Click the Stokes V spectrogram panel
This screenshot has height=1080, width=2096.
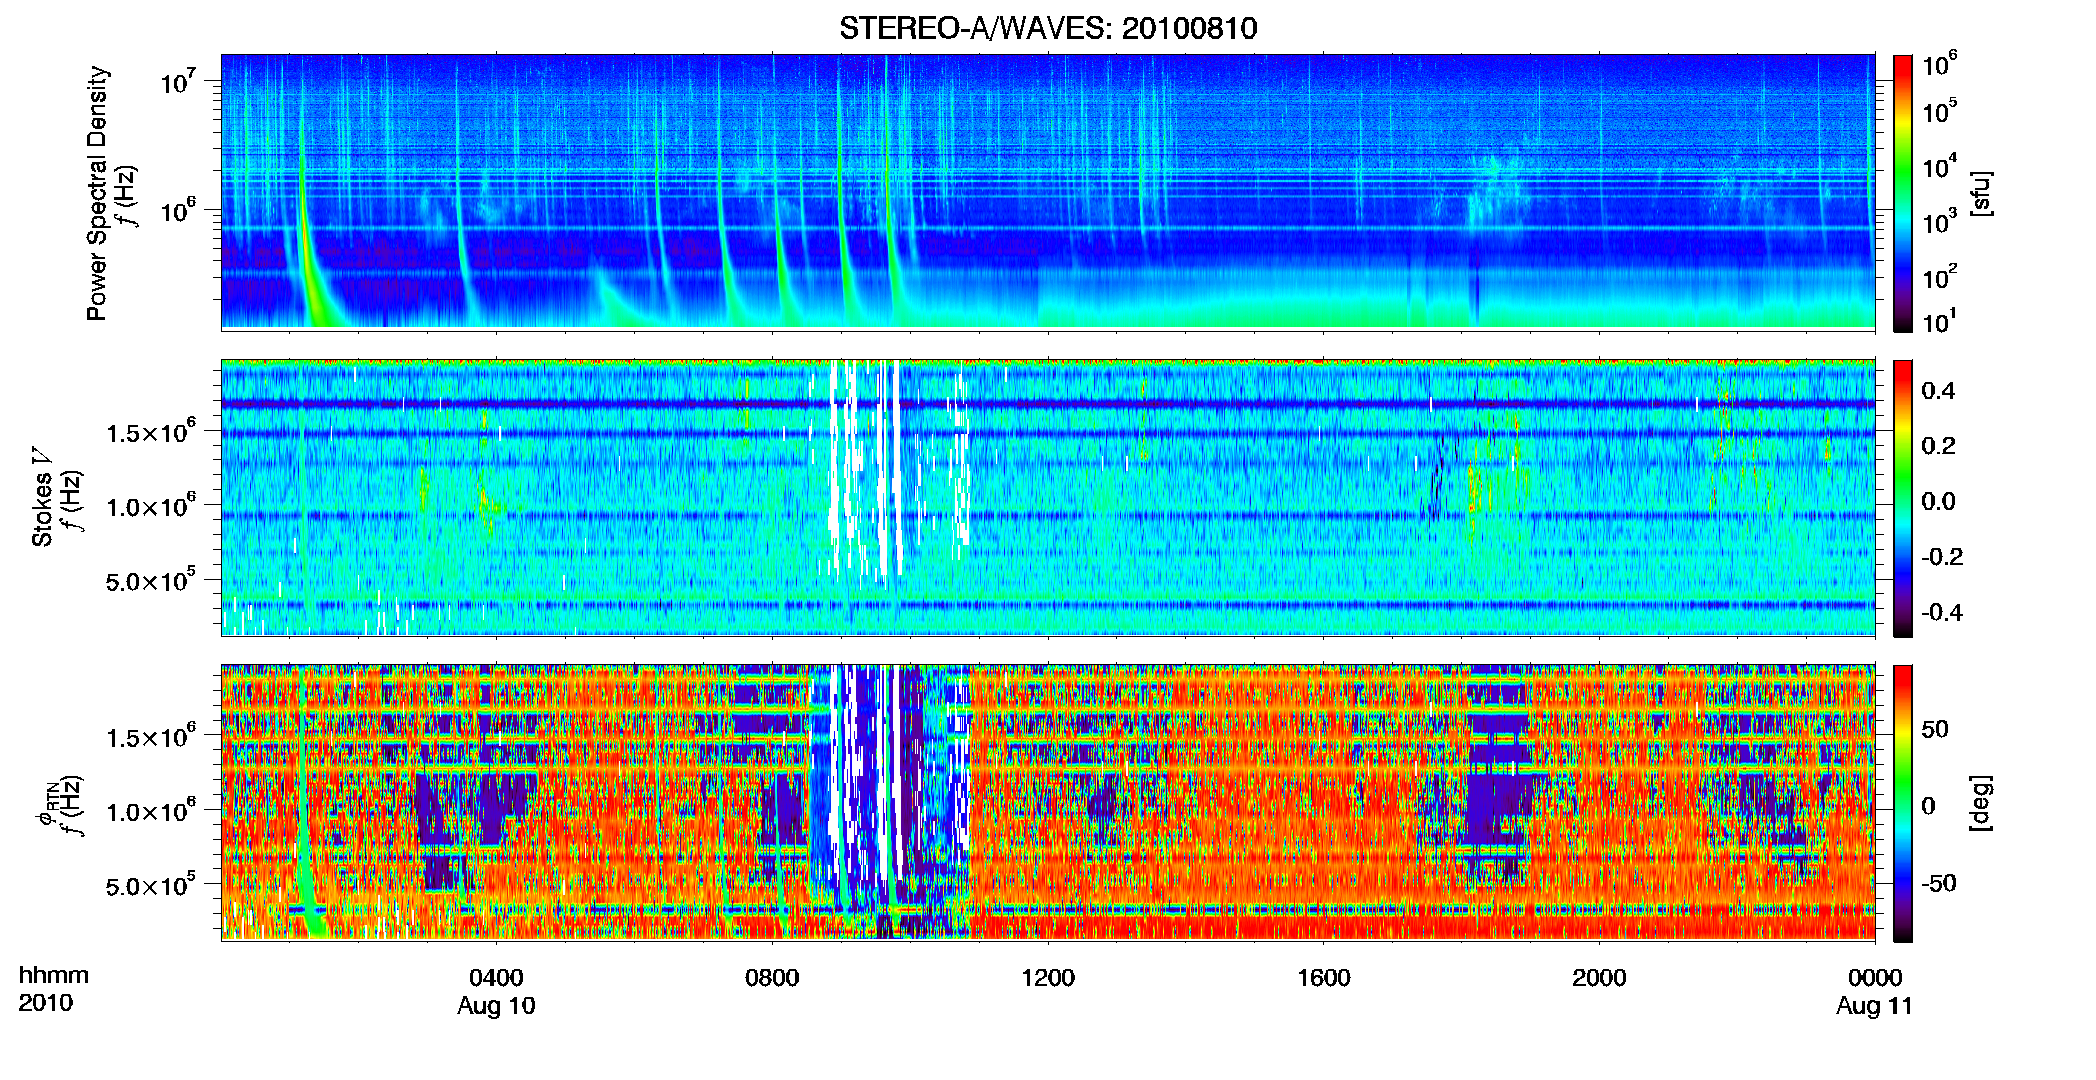pos(1048,497)
